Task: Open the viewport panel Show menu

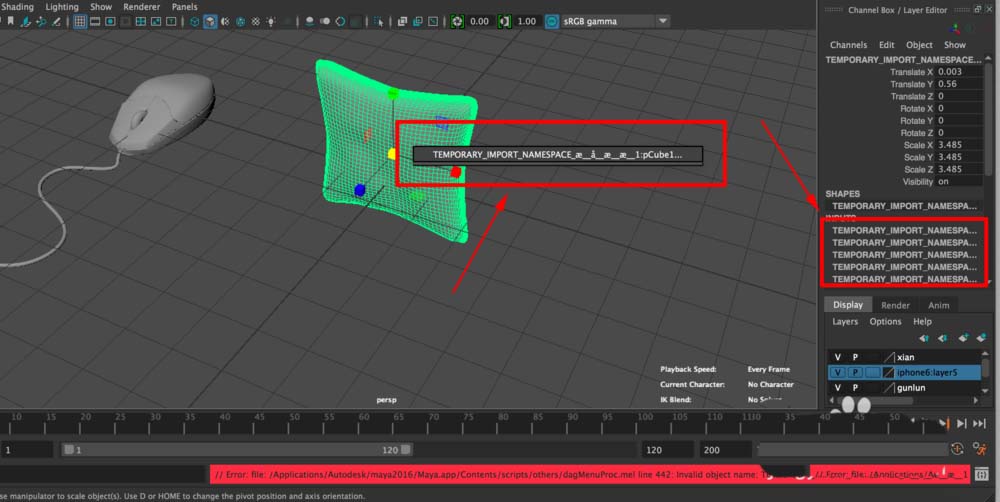Action: tap(101, 6)
